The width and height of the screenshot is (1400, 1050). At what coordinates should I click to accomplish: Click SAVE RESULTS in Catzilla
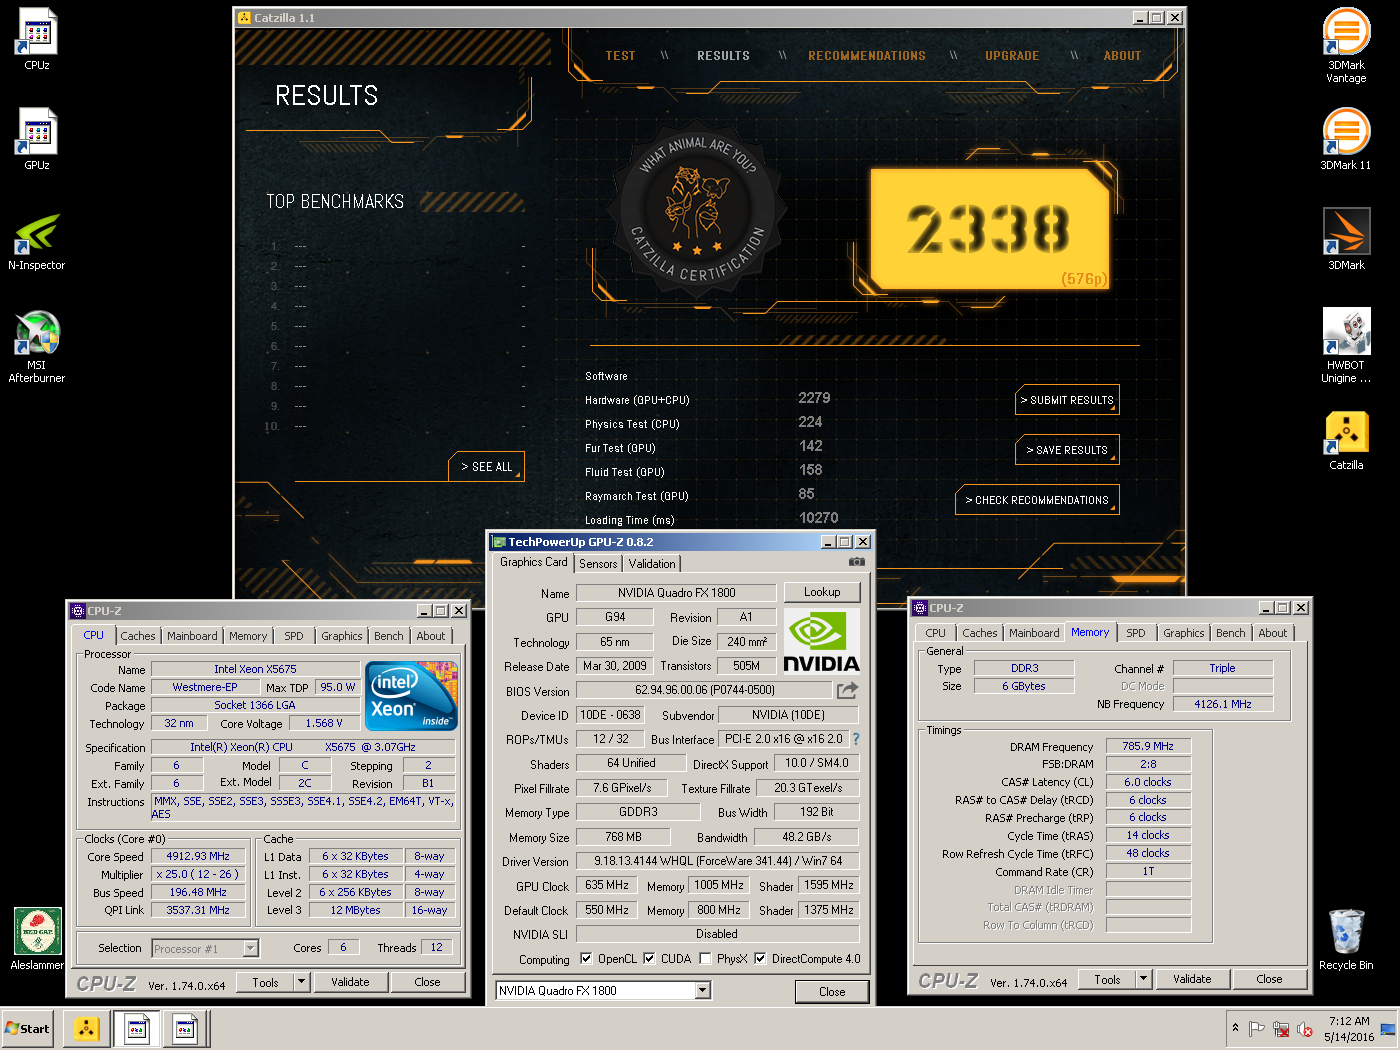[1067, 450]
